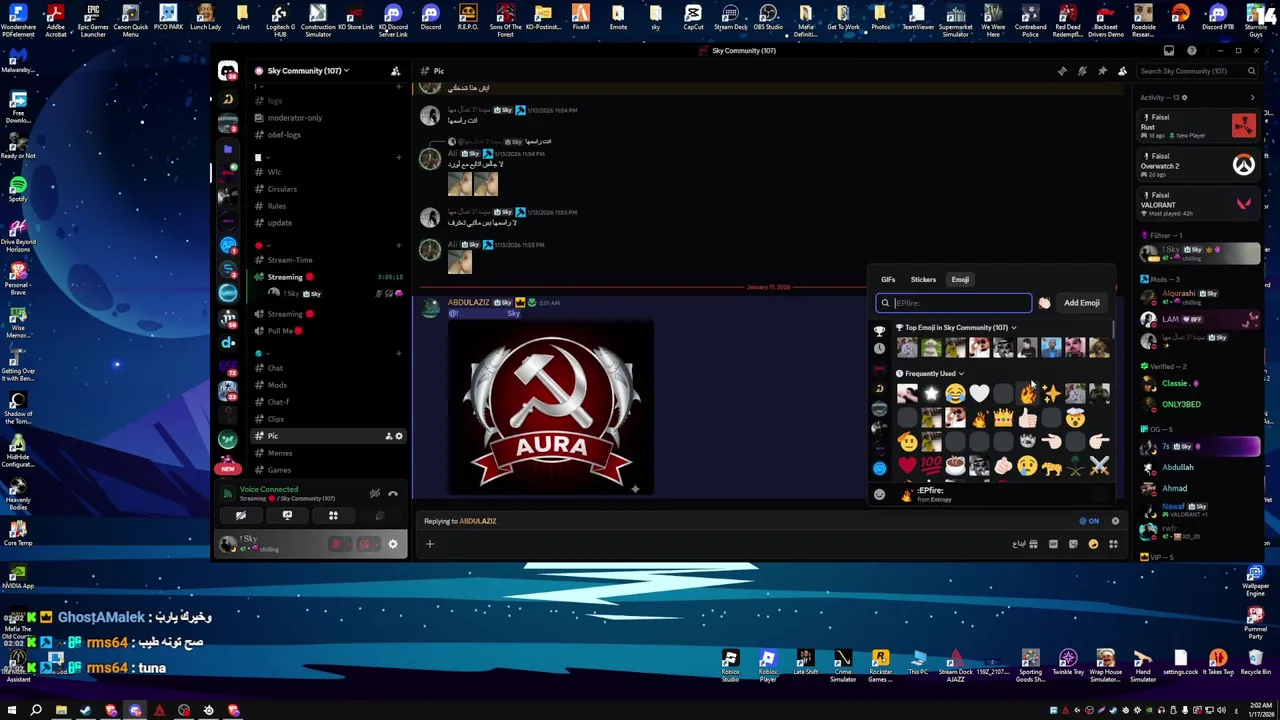Toggle reply mention ON switch

(x=1089, y=521)
